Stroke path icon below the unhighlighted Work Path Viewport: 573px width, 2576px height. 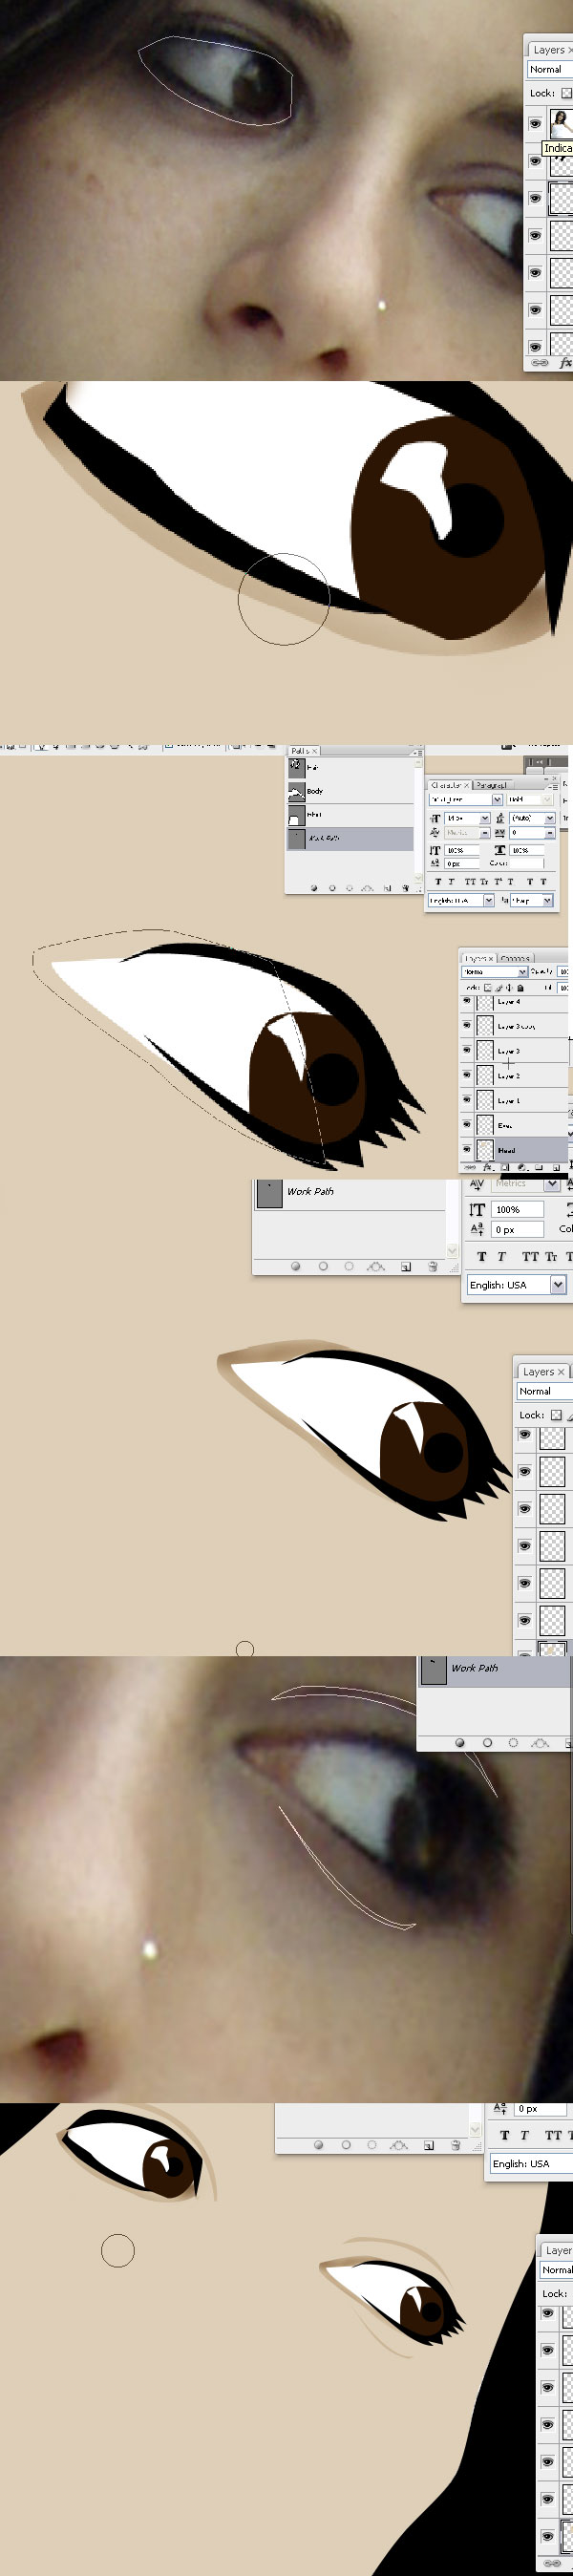pyautogui.click(x=323, y=1266)
